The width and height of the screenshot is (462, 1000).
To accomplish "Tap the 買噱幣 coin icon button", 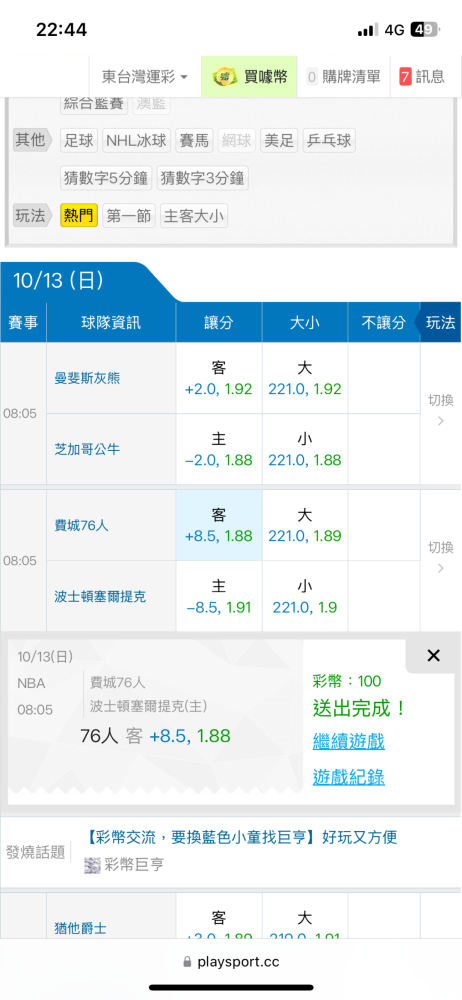I will click(x=250, y=77).
